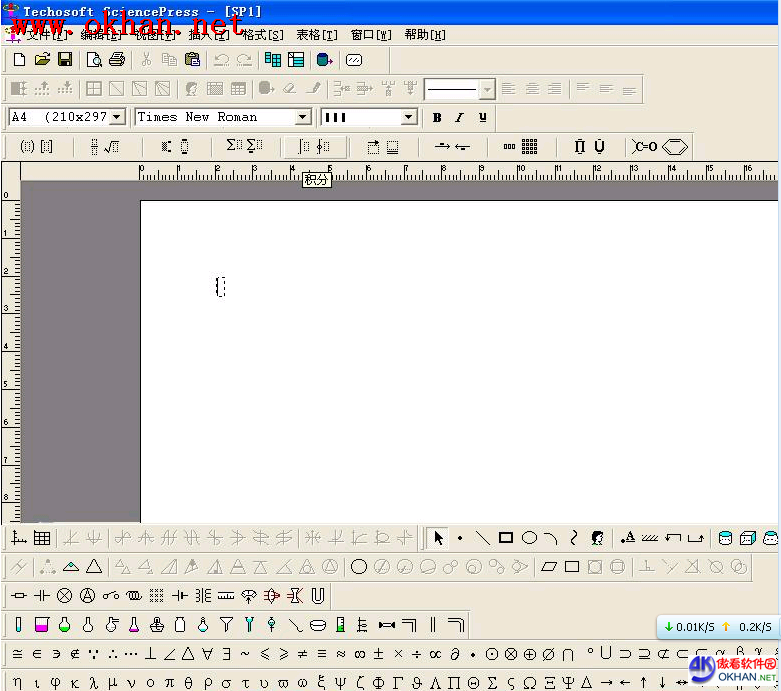The width and height of the screenshot is (781, 691).
Task: Select the rectangle drawing tool
Action: coord(506,538)
